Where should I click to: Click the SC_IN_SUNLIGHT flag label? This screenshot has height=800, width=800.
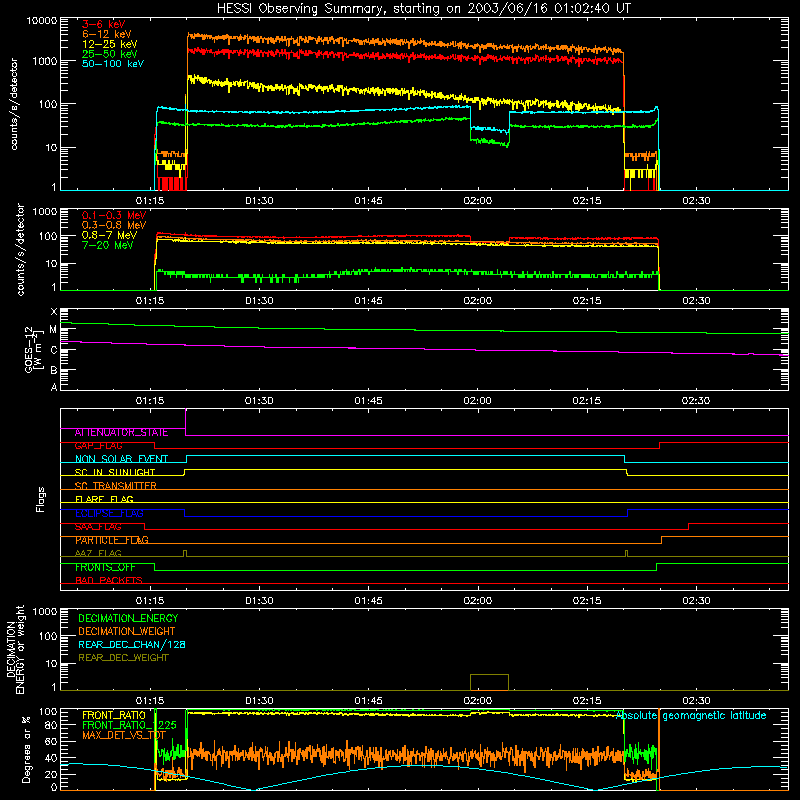pos(115,472)
